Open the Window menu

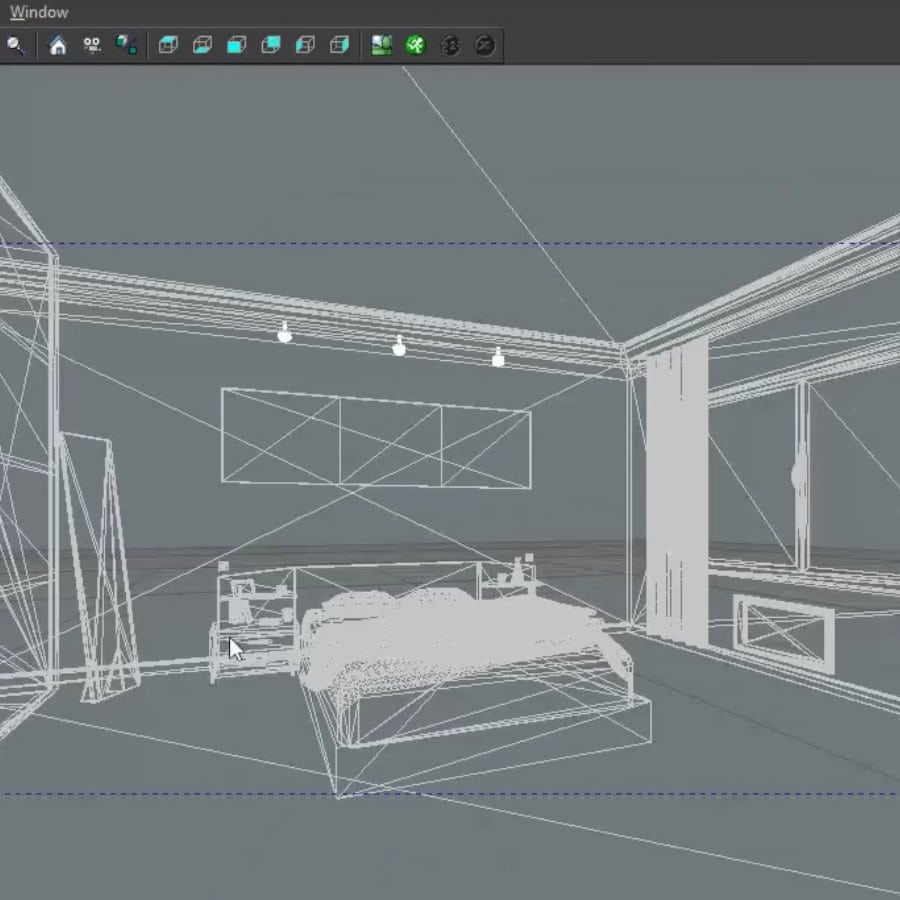(x=39, y=13)
